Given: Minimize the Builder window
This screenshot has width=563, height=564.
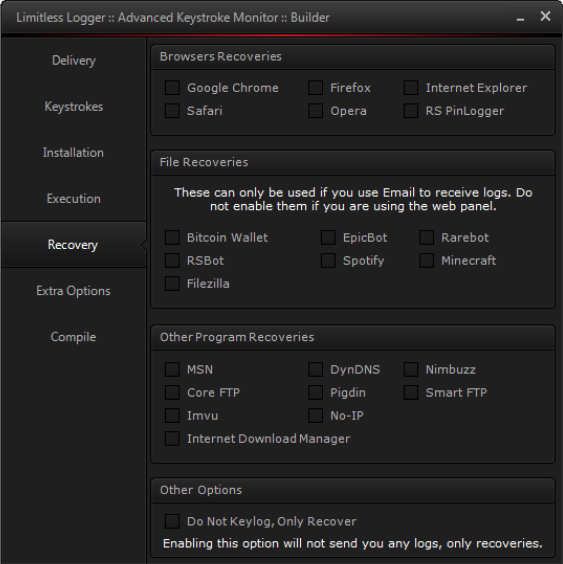Looking at the screenshot, I should coord(520,18).
